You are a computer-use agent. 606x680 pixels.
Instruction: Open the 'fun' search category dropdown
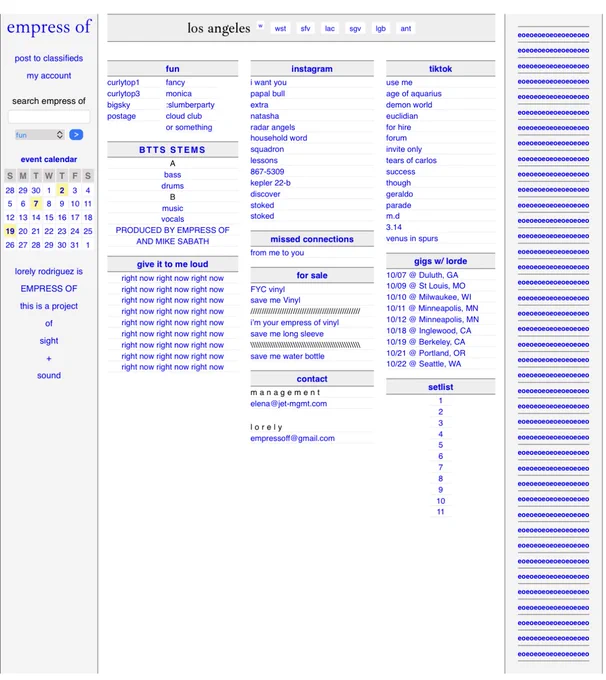[x=39, y=135]
